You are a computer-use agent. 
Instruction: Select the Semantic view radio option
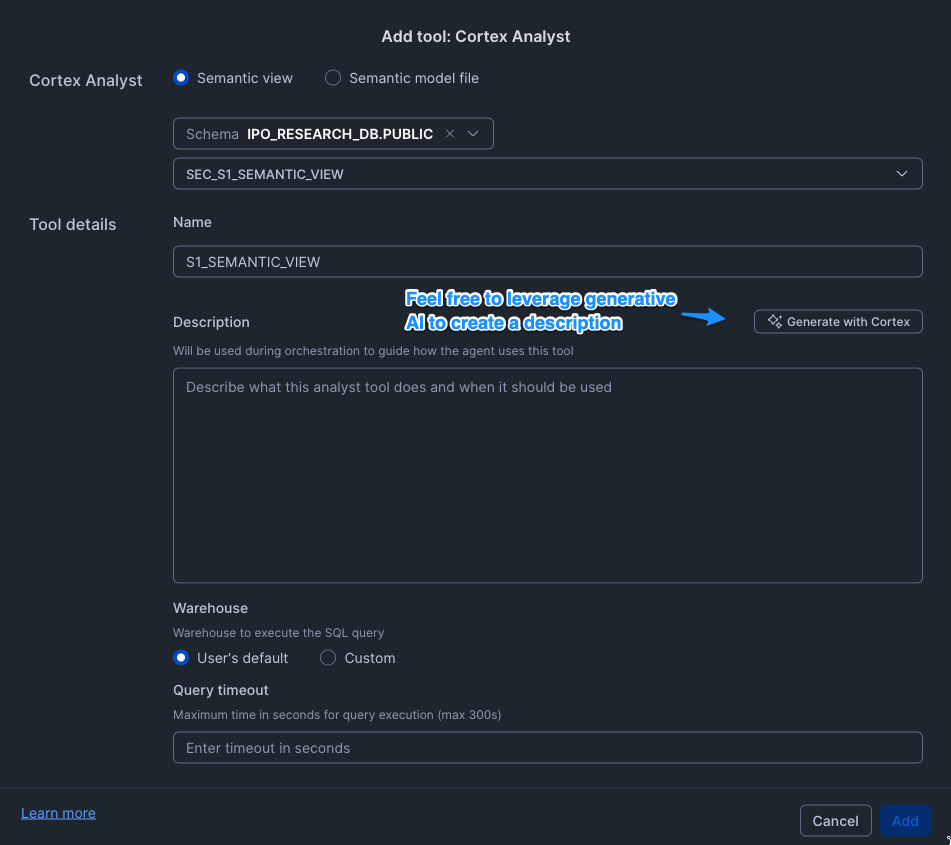click(181, 78)
